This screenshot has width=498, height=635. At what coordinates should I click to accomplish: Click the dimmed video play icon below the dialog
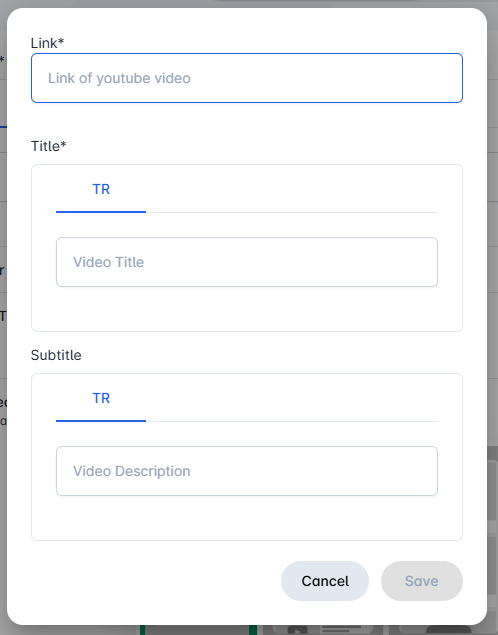(x=298, y=630)
